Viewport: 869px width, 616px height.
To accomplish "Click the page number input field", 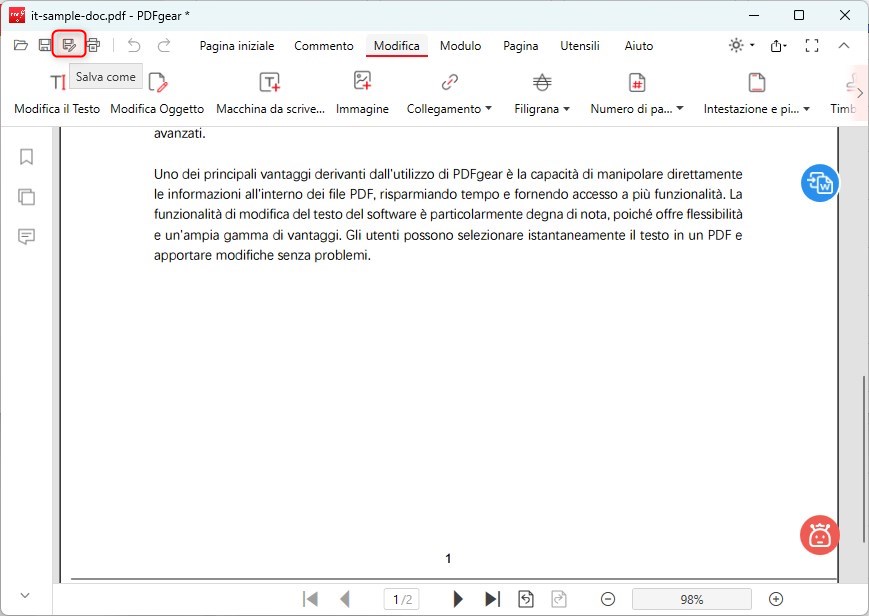I will pyautogui.click(x=402, y=598).
